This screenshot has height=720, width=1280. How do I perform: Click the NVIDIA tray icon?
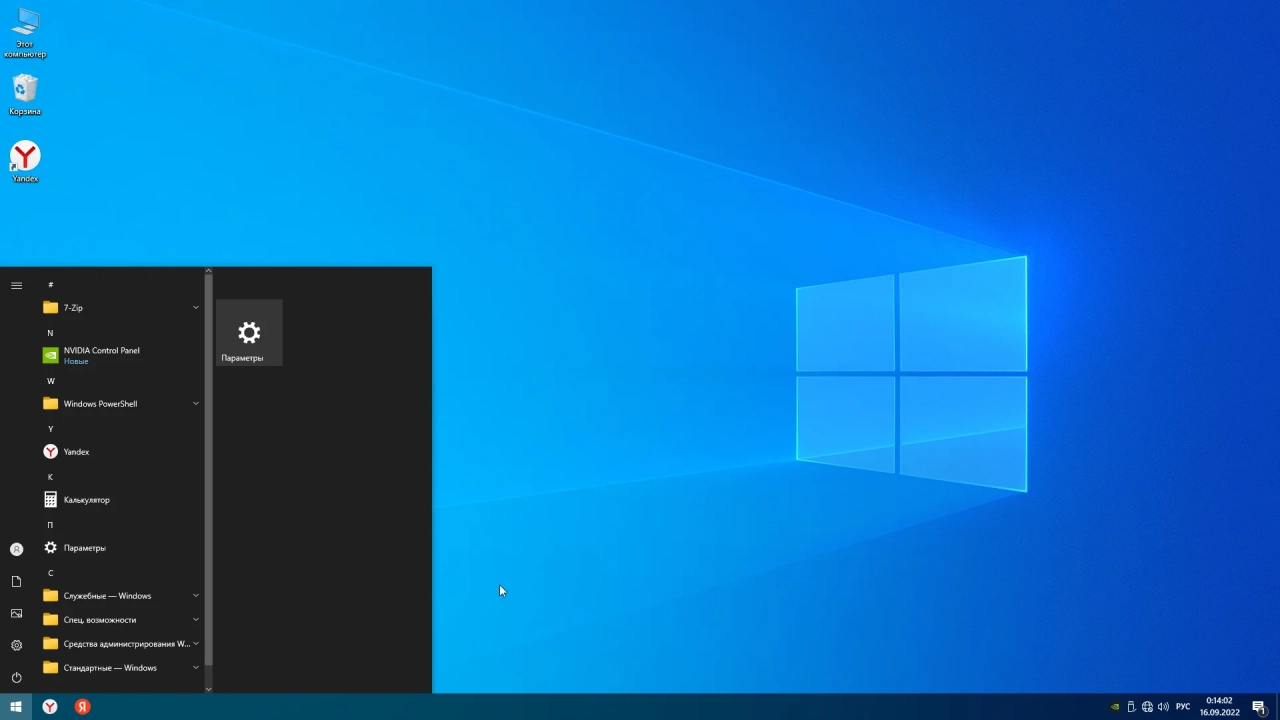(1115, 707)
